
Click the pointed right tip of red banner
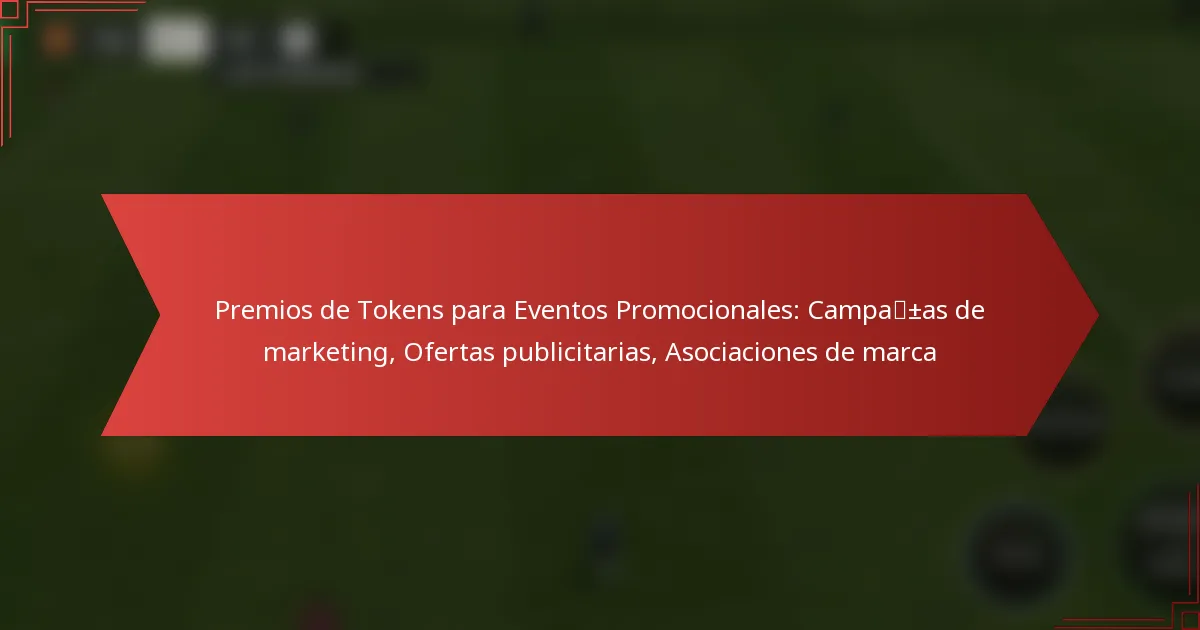[1085, 315]
